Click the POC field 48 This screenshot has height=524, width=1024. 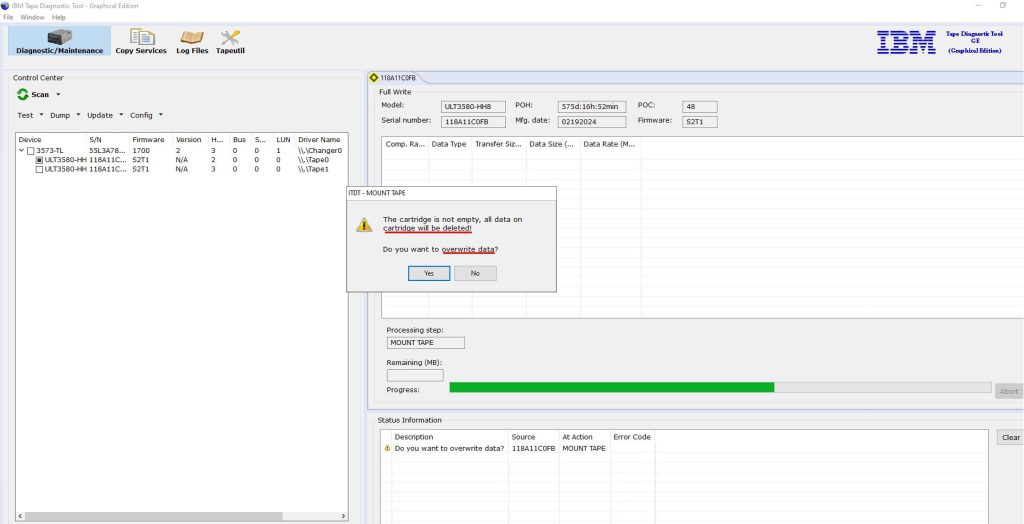(699, 106)
